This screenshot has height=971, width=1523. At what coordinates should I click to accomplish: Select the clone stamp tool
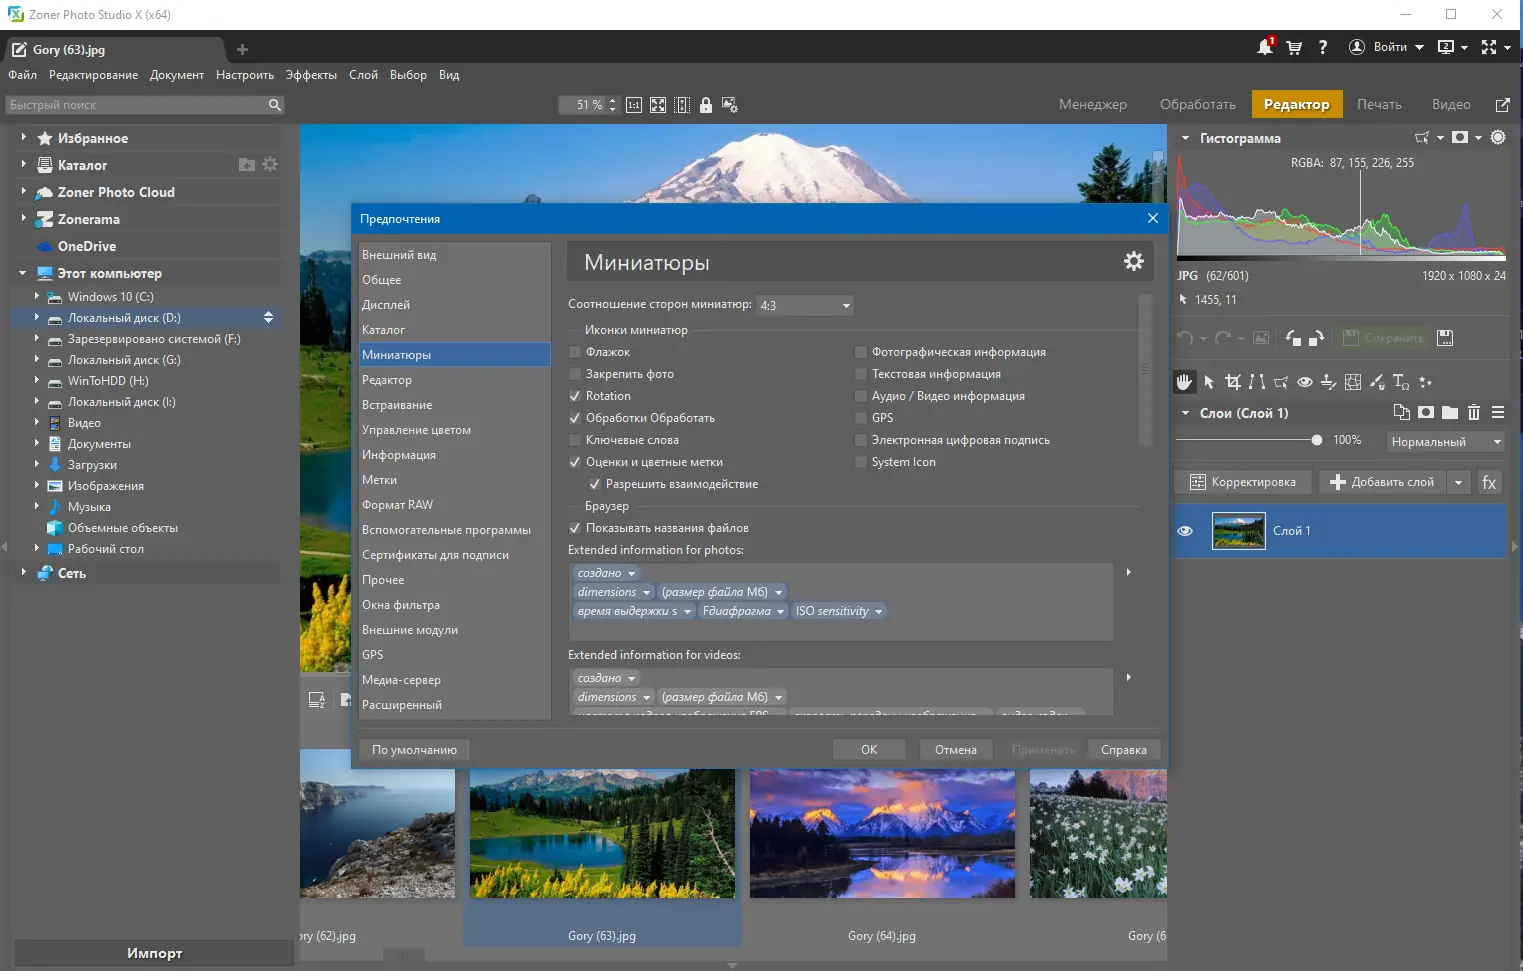[x=1329, y=382]
